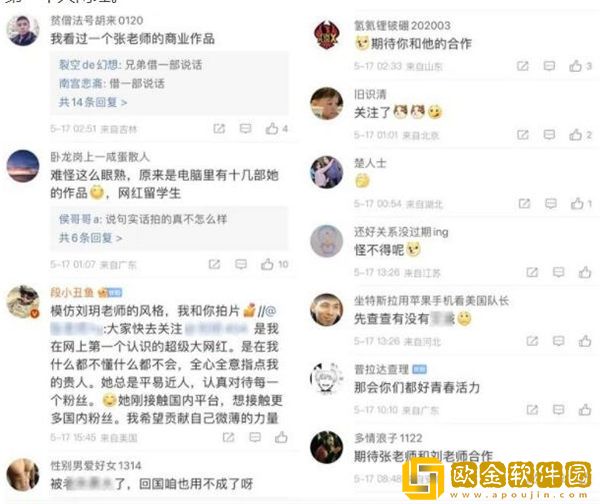Like the 怪不得呢 comment
The image size is (600, 504).
[585, 272]
